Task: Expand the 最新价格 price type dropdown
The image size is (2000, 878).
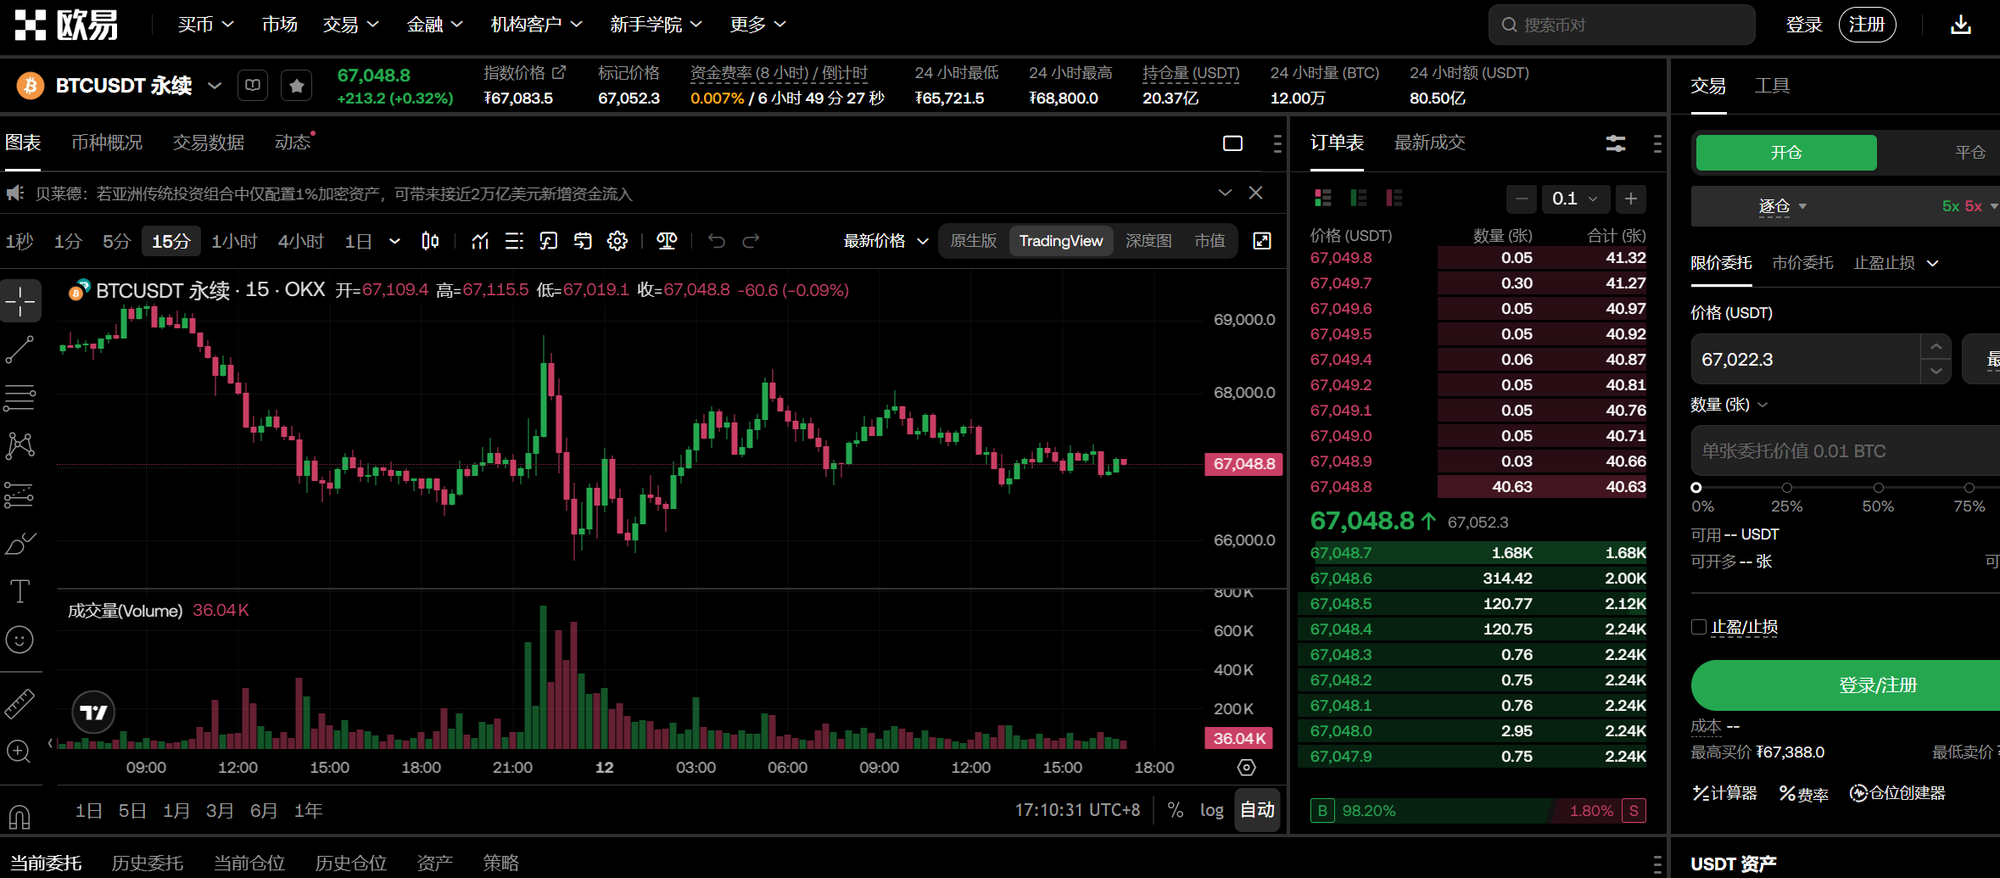Action: (x=886, y=241)
